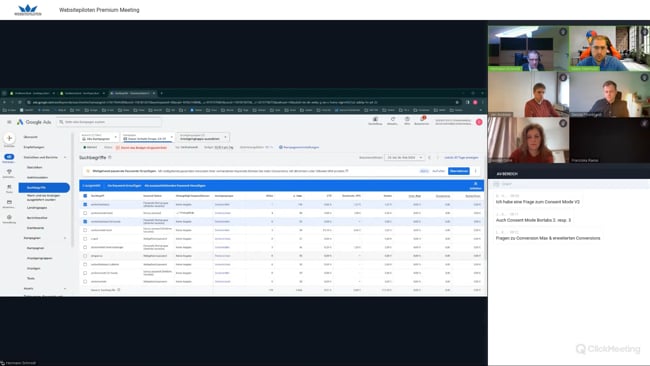Check the fourth search term row checkbox
The height and width of the screenshot is (366, 650).
(85, 230)
